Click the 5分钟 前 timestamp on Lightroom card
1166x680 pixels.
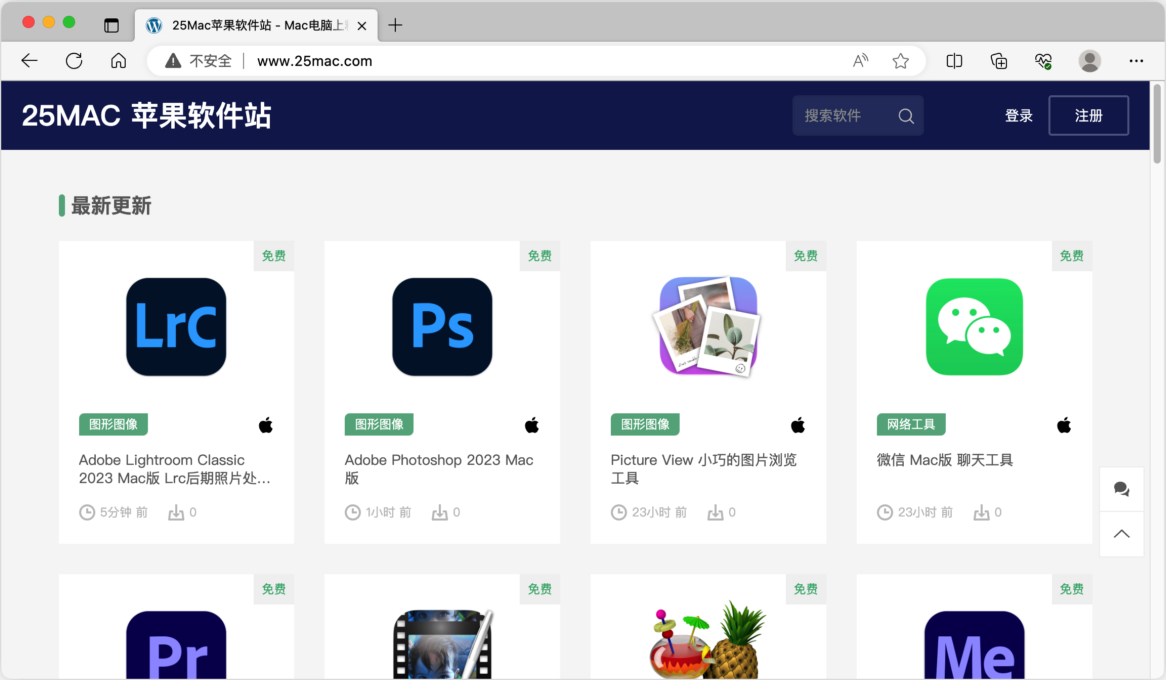pos(123,512)
